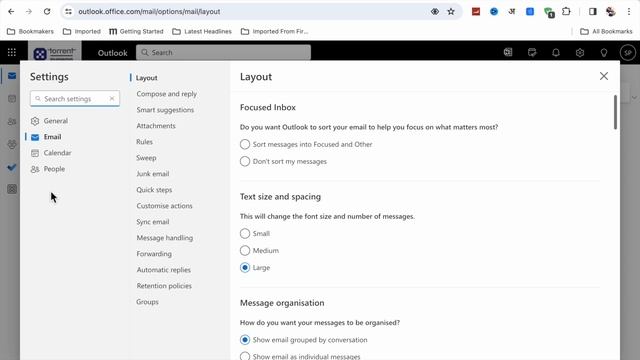Image resolution: width=640 pixels, height=360 pixels.
Task: Open browser three-dot menu
Action: tap(629, 11)
